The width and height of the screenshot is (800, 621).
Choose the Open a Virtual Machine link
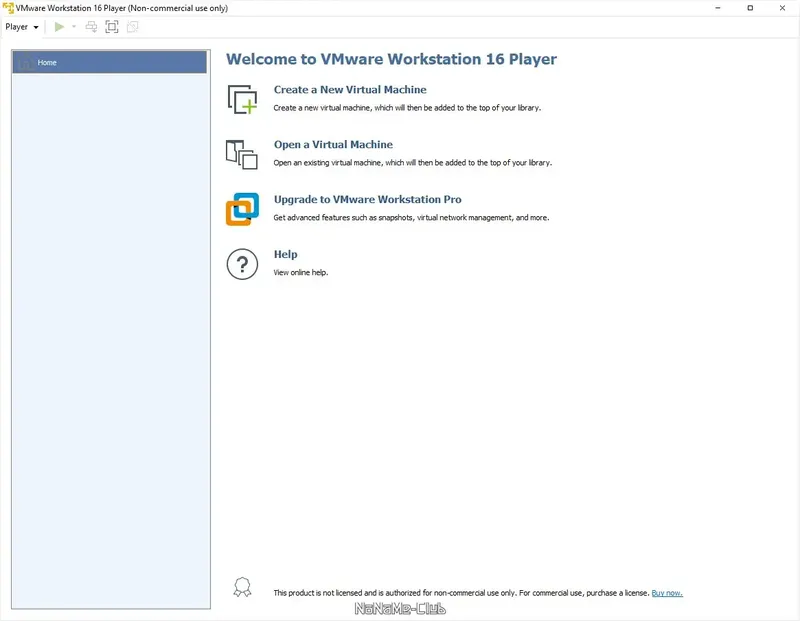click(x=333, y=145)
